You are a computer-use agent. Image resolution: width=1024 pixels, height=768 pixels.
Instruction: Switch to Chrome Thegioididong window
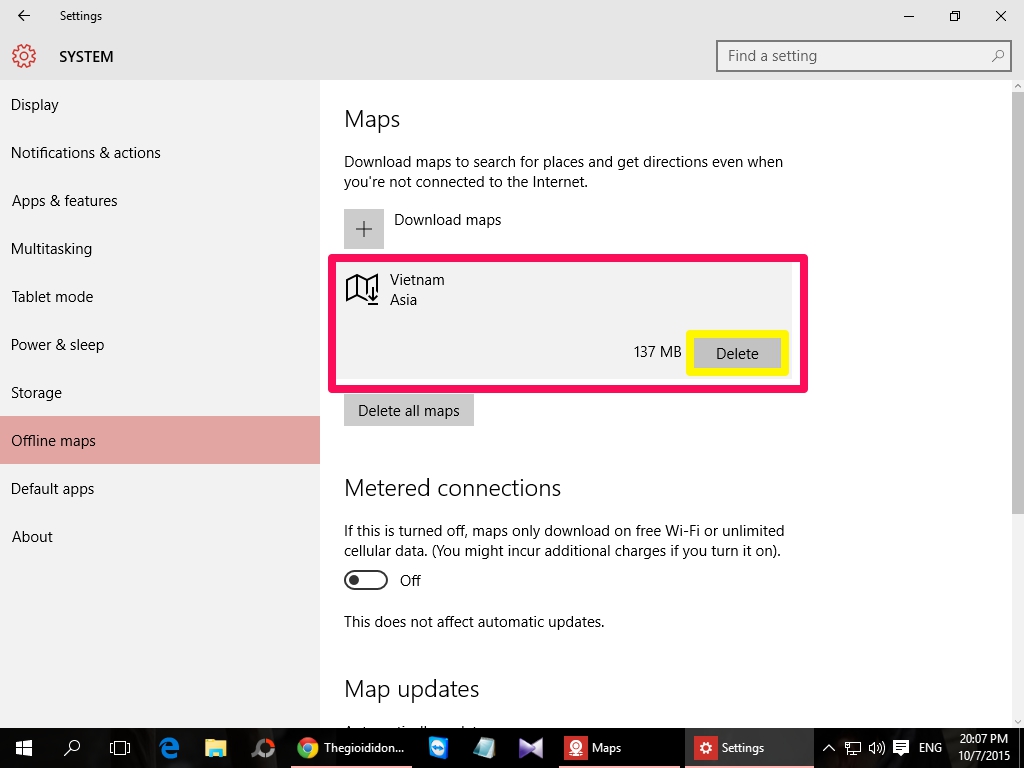[351, 748]
